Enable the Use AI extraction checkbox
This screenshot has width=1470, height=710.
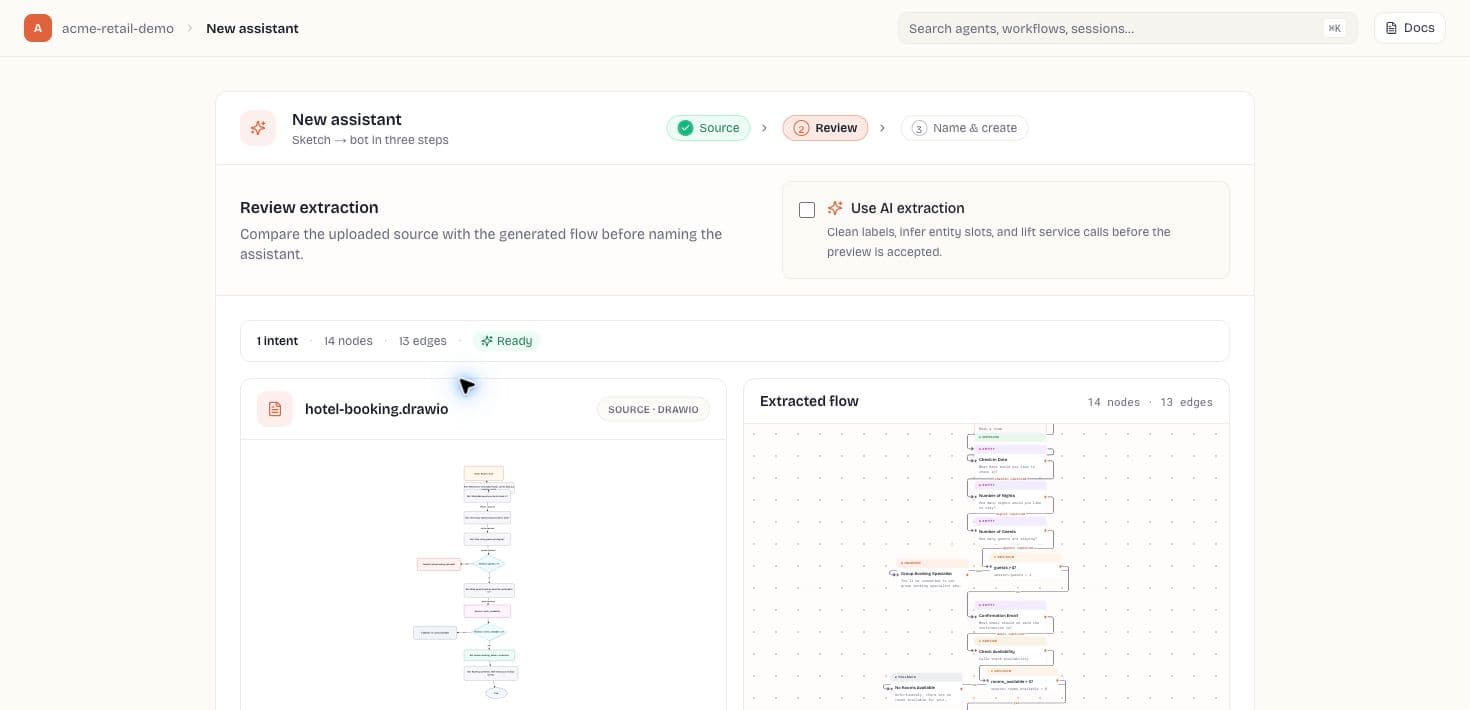coord(807,209)
